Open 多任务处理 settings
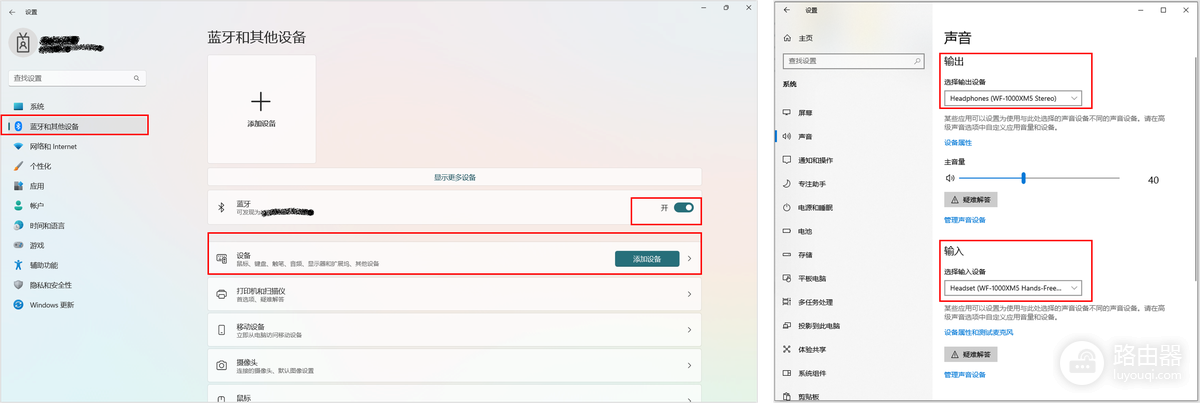This screenshot has height=403, width=1200. tap(815, 301)
